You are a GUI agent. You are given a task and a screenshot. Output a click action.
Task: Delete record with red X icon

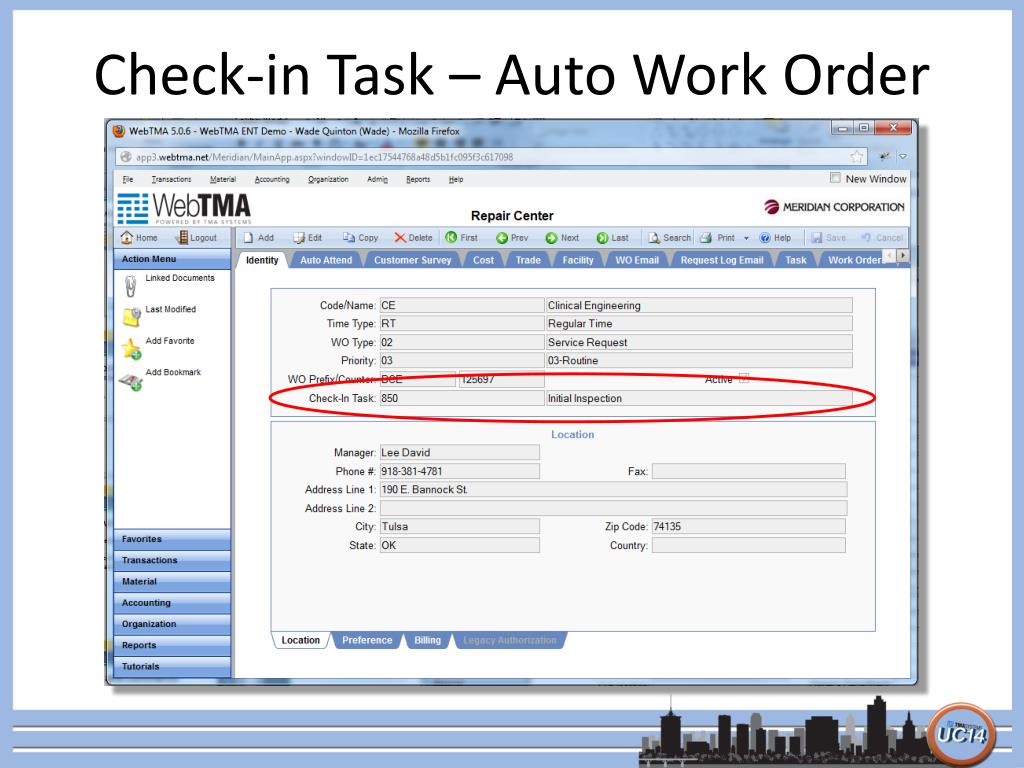pos(413,238)
